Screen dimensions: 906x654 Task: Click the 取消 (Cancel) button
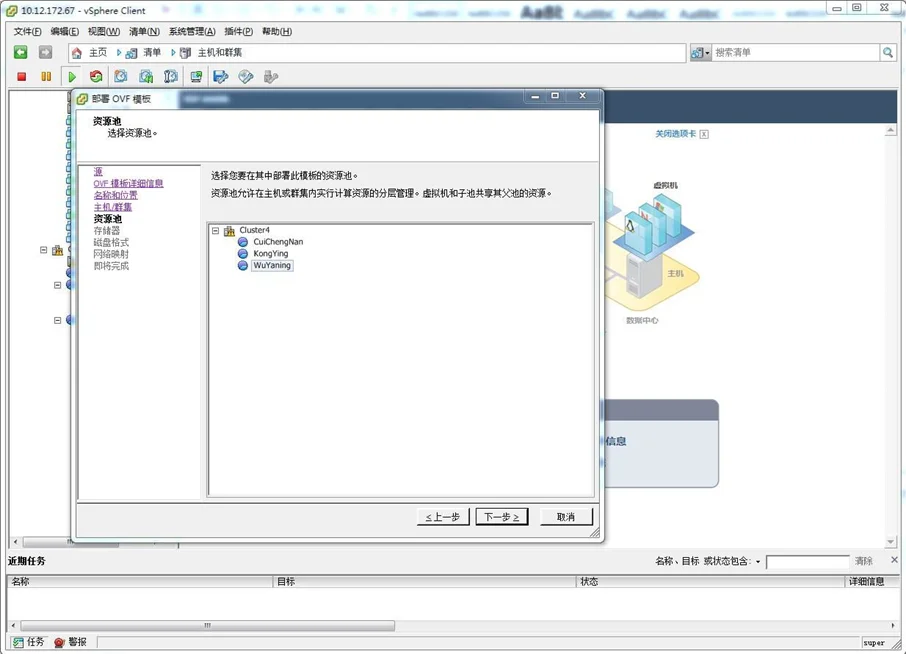[566, 517]
